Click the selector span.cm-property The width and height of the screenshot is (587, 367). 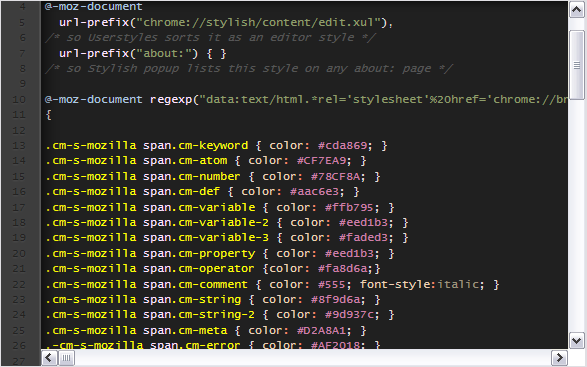(x=199, y=254)
